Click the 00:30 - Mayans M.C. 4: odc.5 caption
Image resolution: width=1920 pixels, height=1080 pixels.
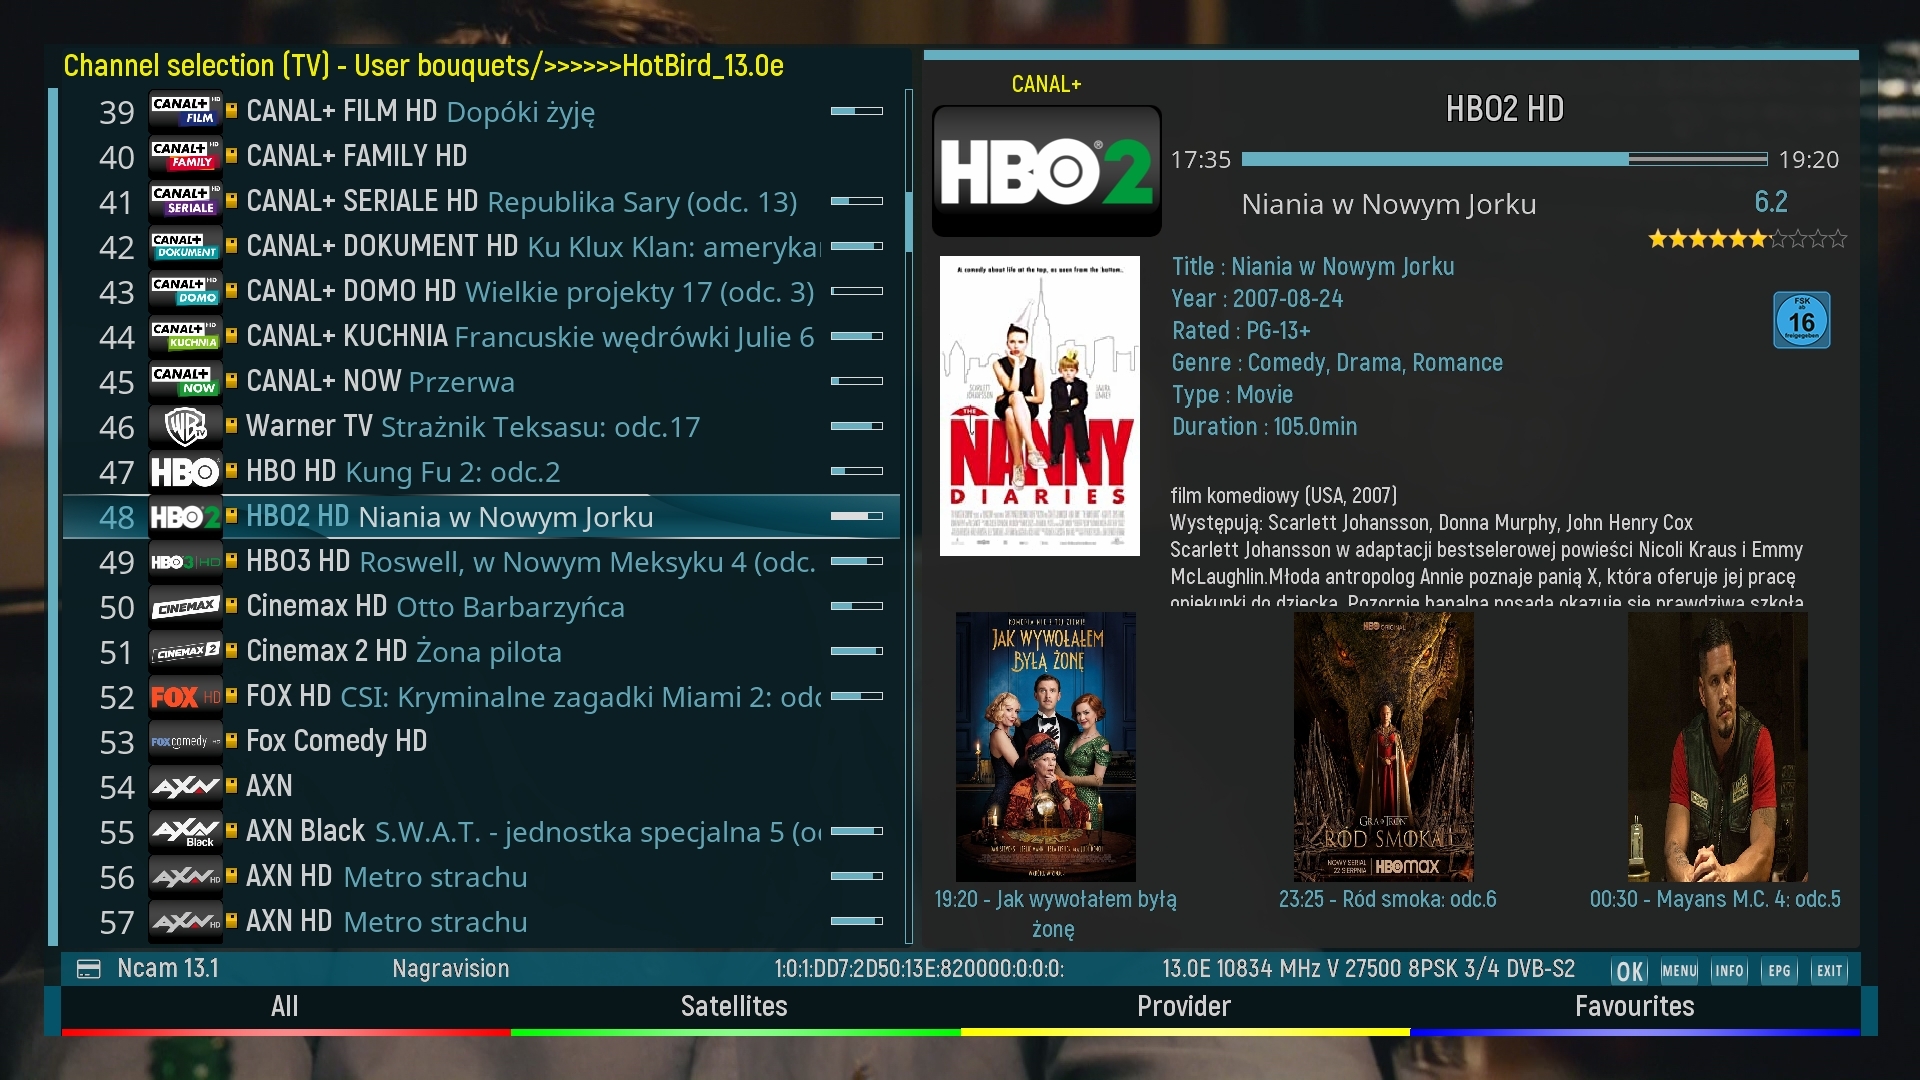point(1715,899)
